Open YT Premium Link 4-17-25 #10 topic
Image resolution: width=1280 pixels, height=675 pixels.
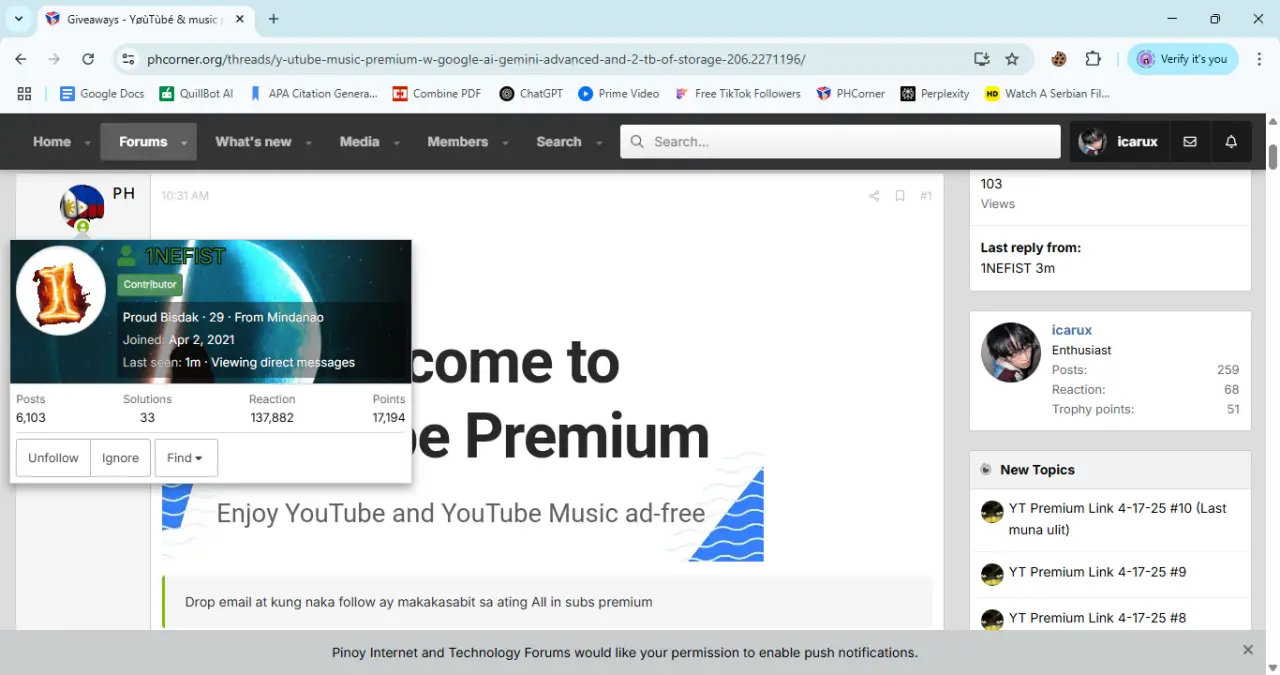[1117, 519]
